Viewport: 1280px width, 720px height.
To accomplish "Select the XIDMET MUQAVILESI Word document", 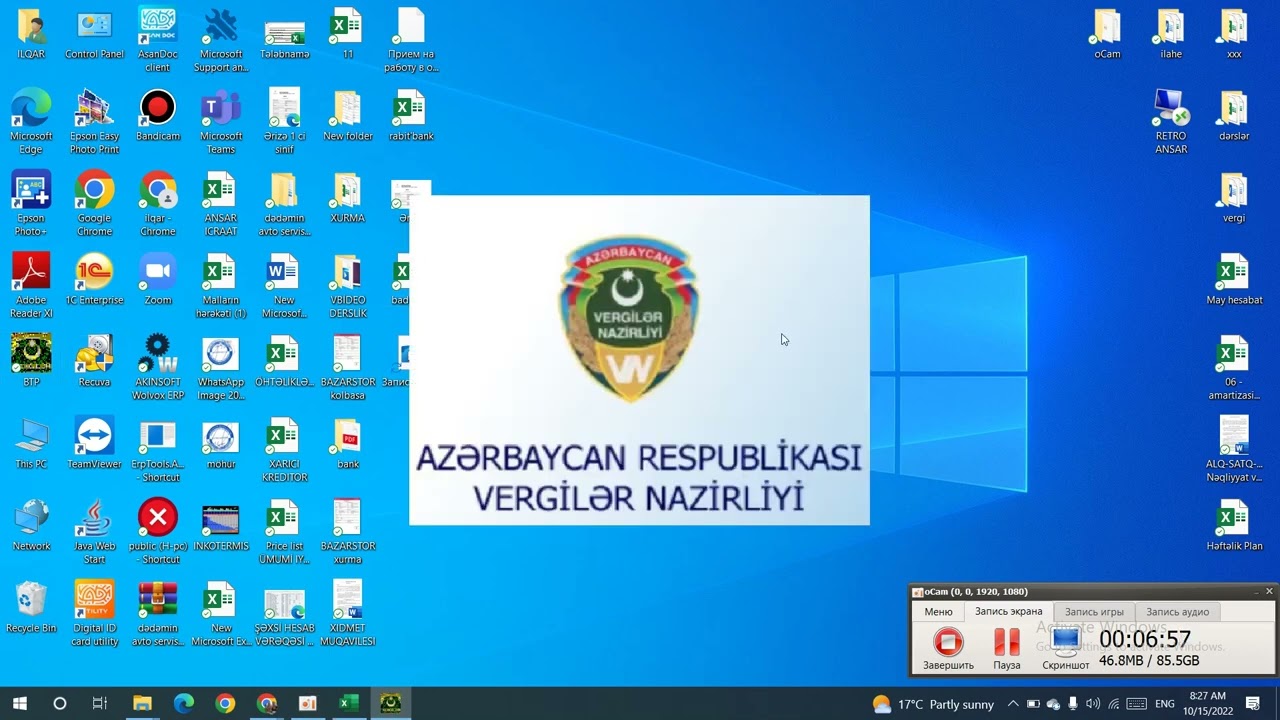I will [x=347, y=614].
